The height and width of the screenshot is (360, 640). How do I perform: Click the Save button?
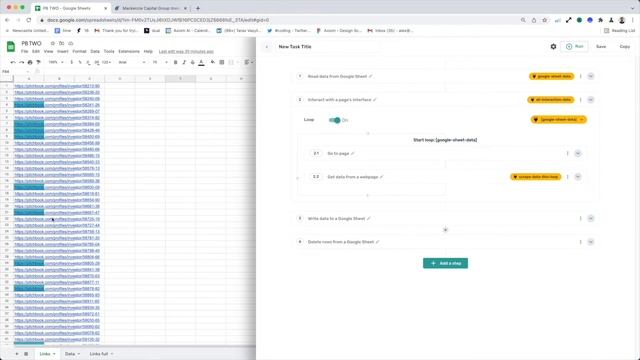601,47
